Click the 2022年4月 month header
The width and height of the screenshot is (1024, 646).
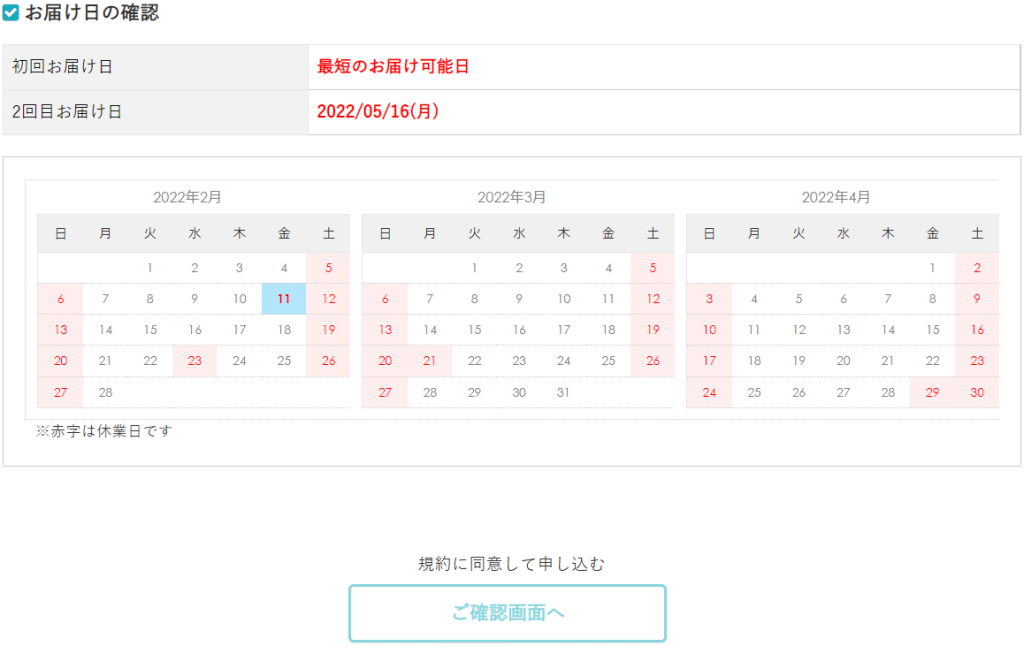click(836, 197)
